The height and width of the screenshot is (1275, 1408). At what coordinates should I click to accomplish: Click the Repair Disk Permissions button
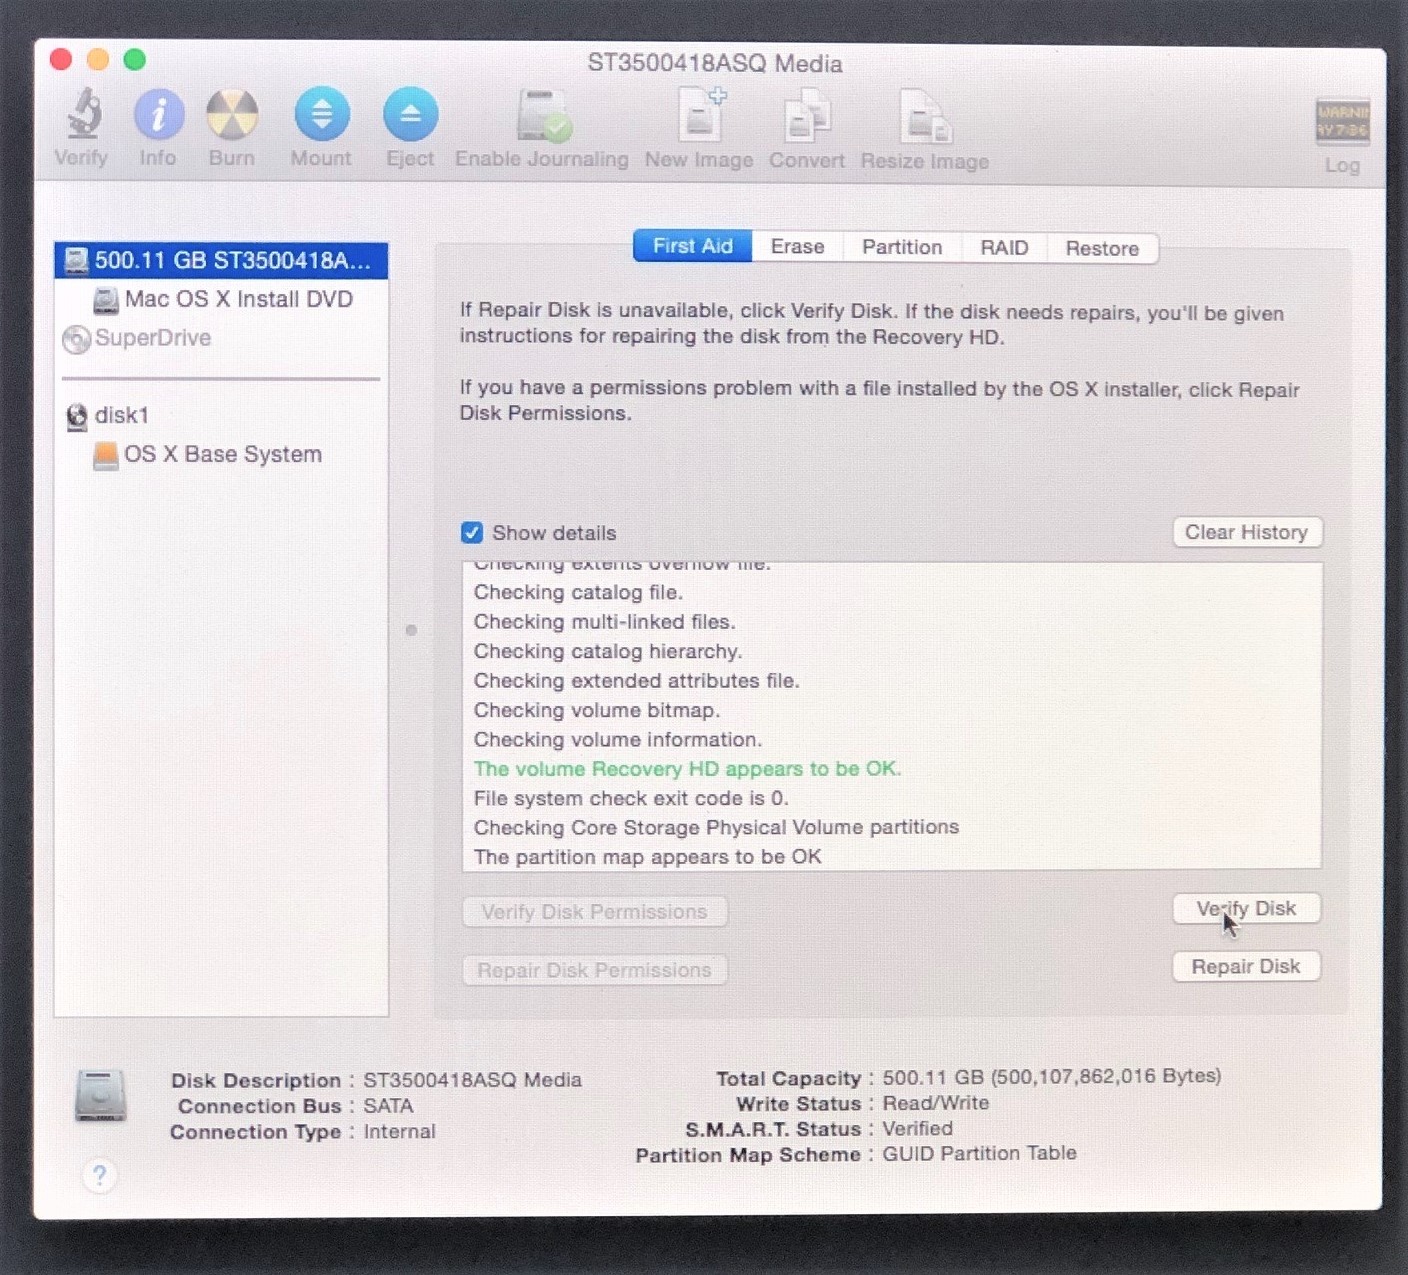(x=594, y=970)
